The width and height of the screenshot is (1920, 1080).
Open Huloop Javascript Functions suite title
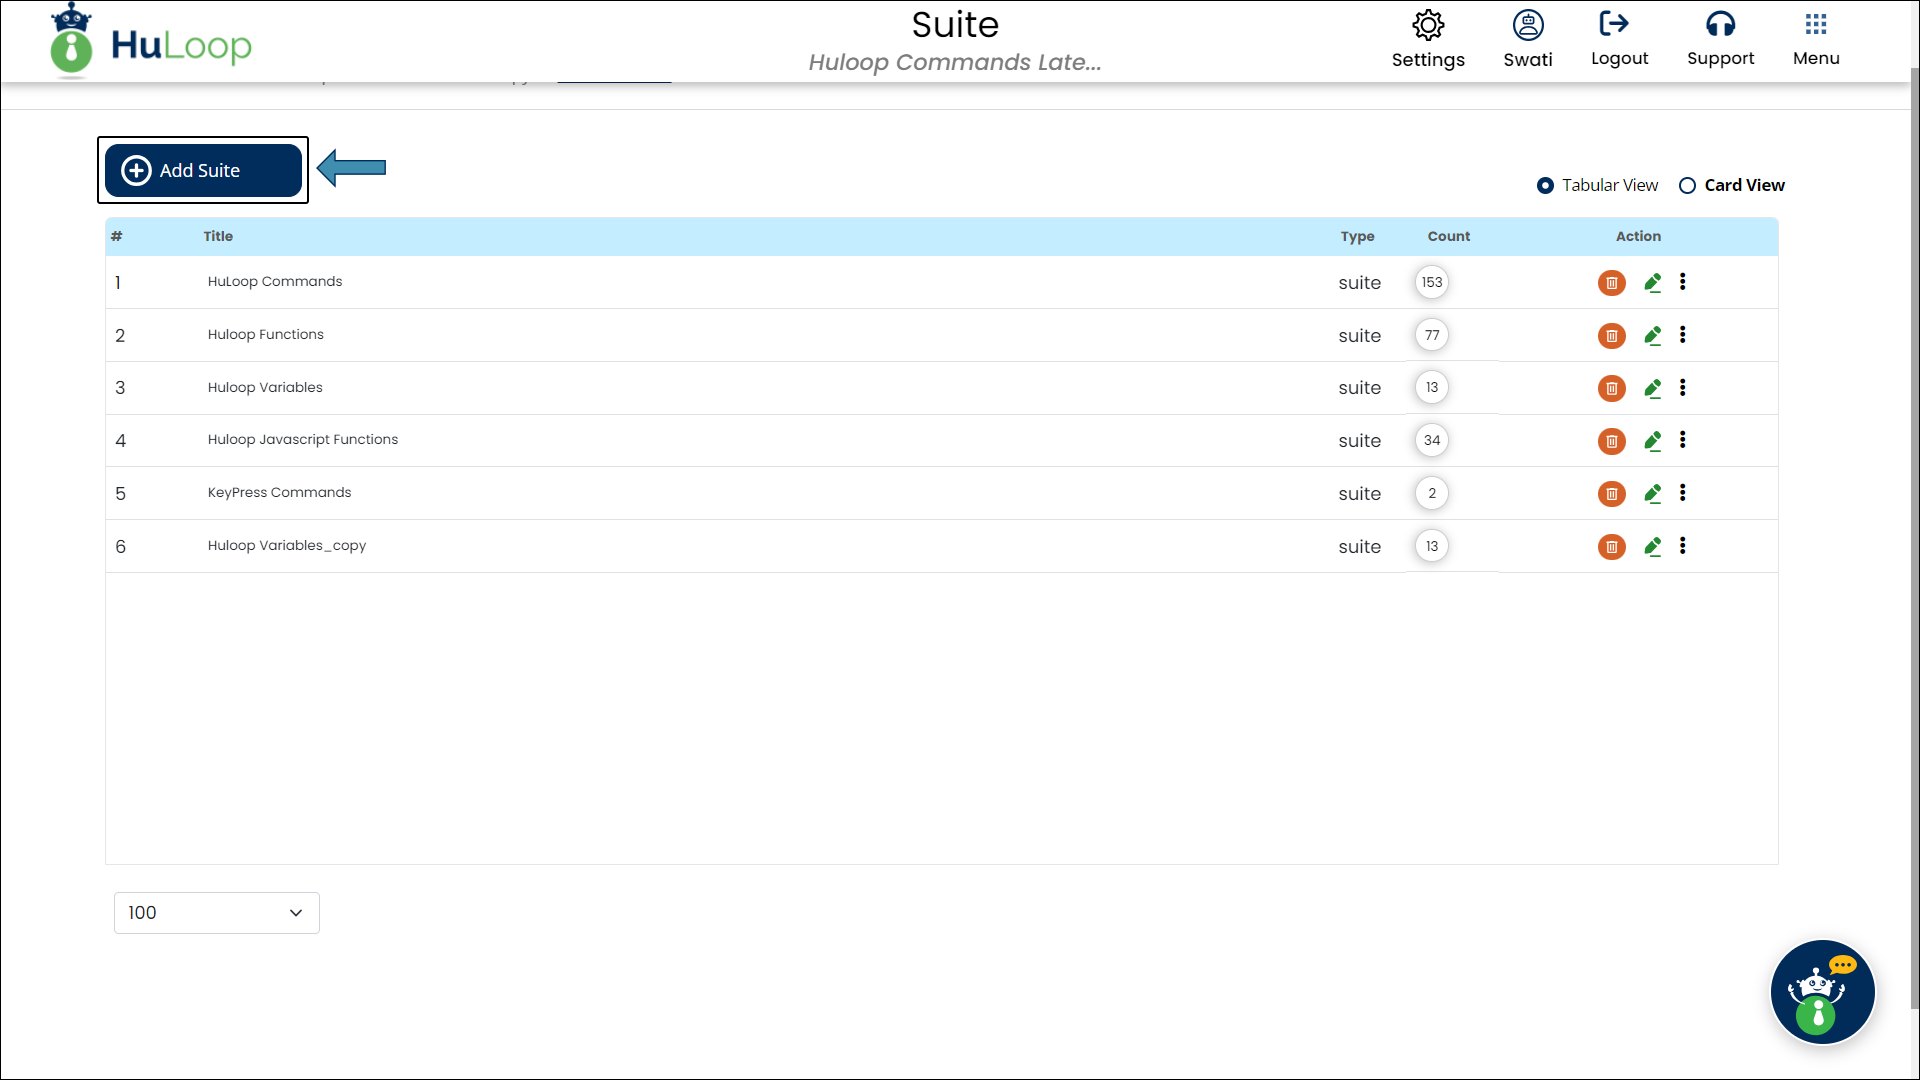pos(303,440)
